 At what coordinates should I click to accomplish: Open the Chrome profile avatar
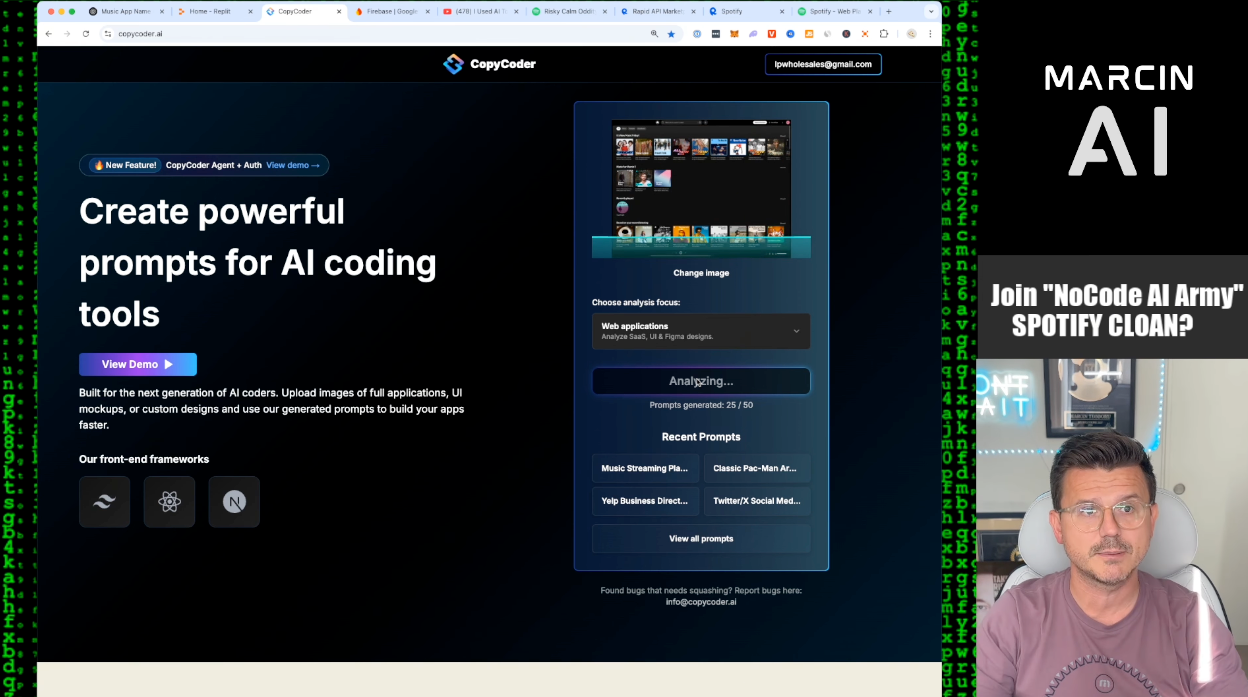coord(911,33)
